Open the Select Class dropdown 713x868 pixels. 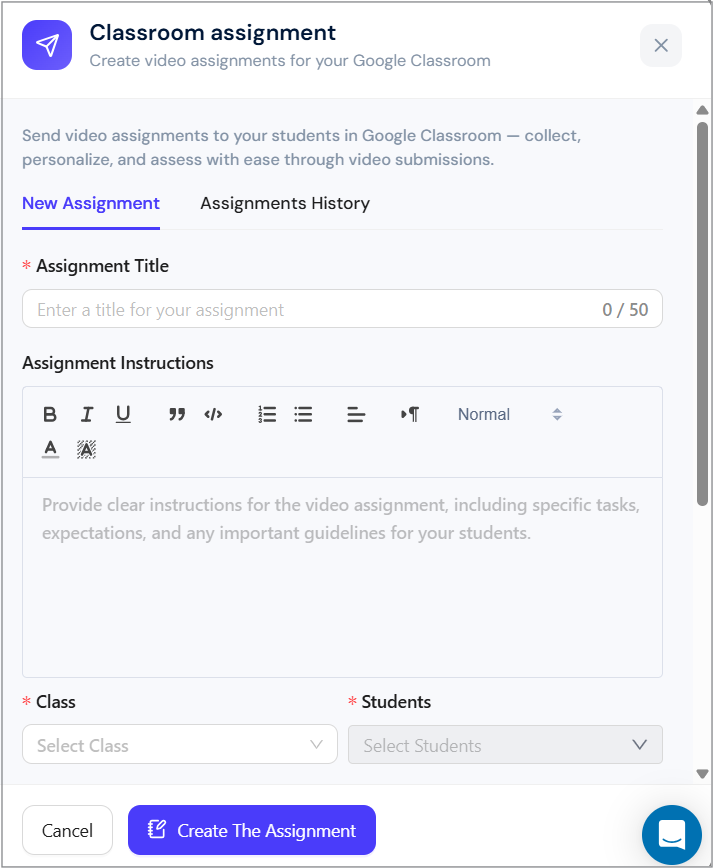point(180,745)
